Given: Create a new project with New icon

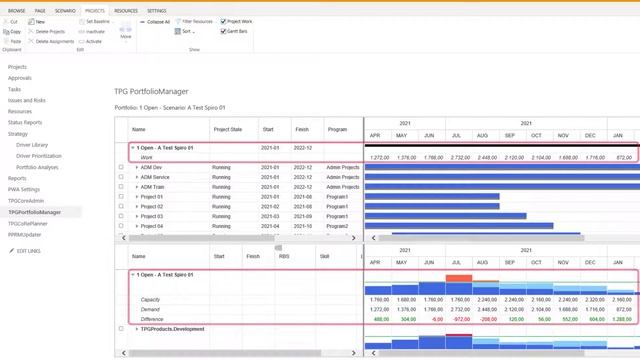Looking at the screenshot, I should tap(31, 22).
